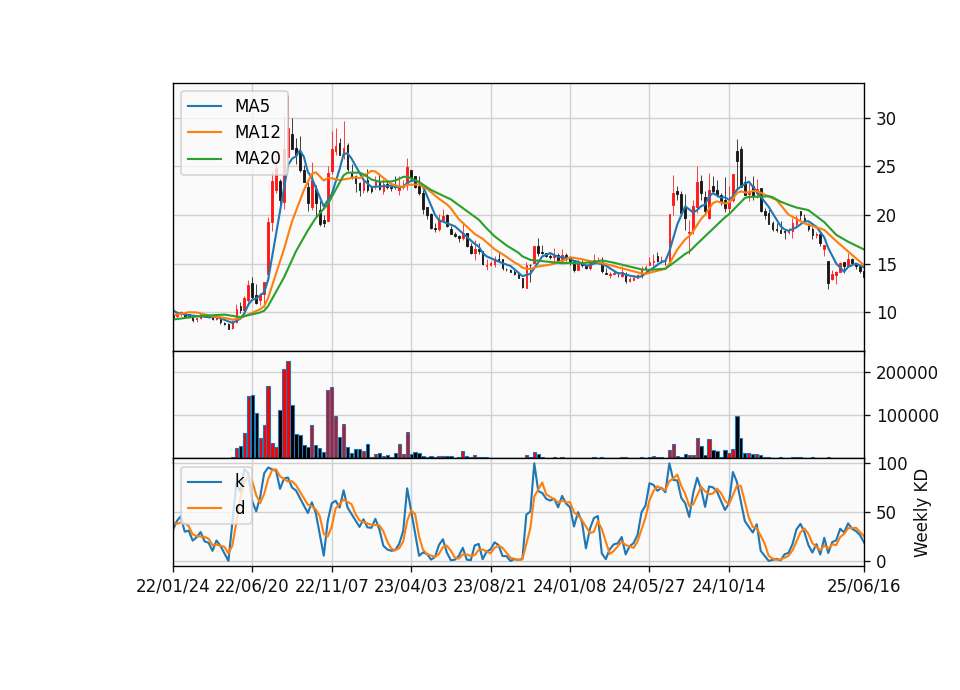This screenshot has height=690, width=960.
Task: Click the KD axis value 50
Action: pyautogui.click(x=886, y=512)
